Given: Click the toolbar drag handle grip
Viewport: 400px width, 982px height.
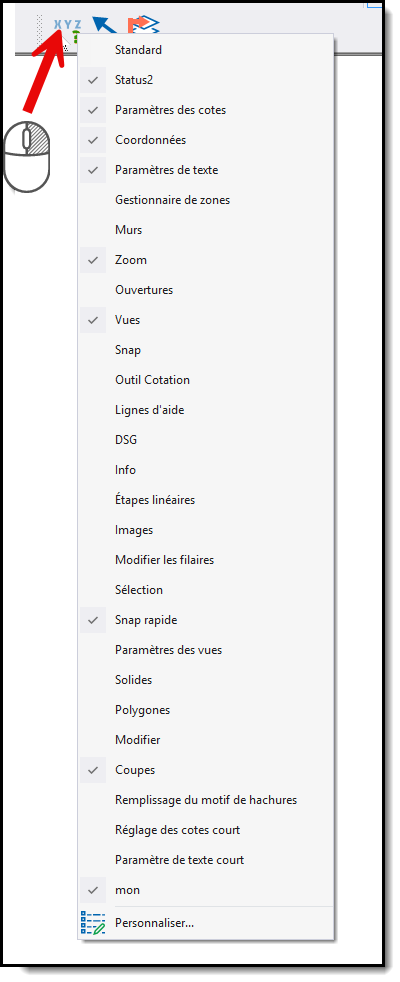Looking at the screenshot, I should coord(41,29).
